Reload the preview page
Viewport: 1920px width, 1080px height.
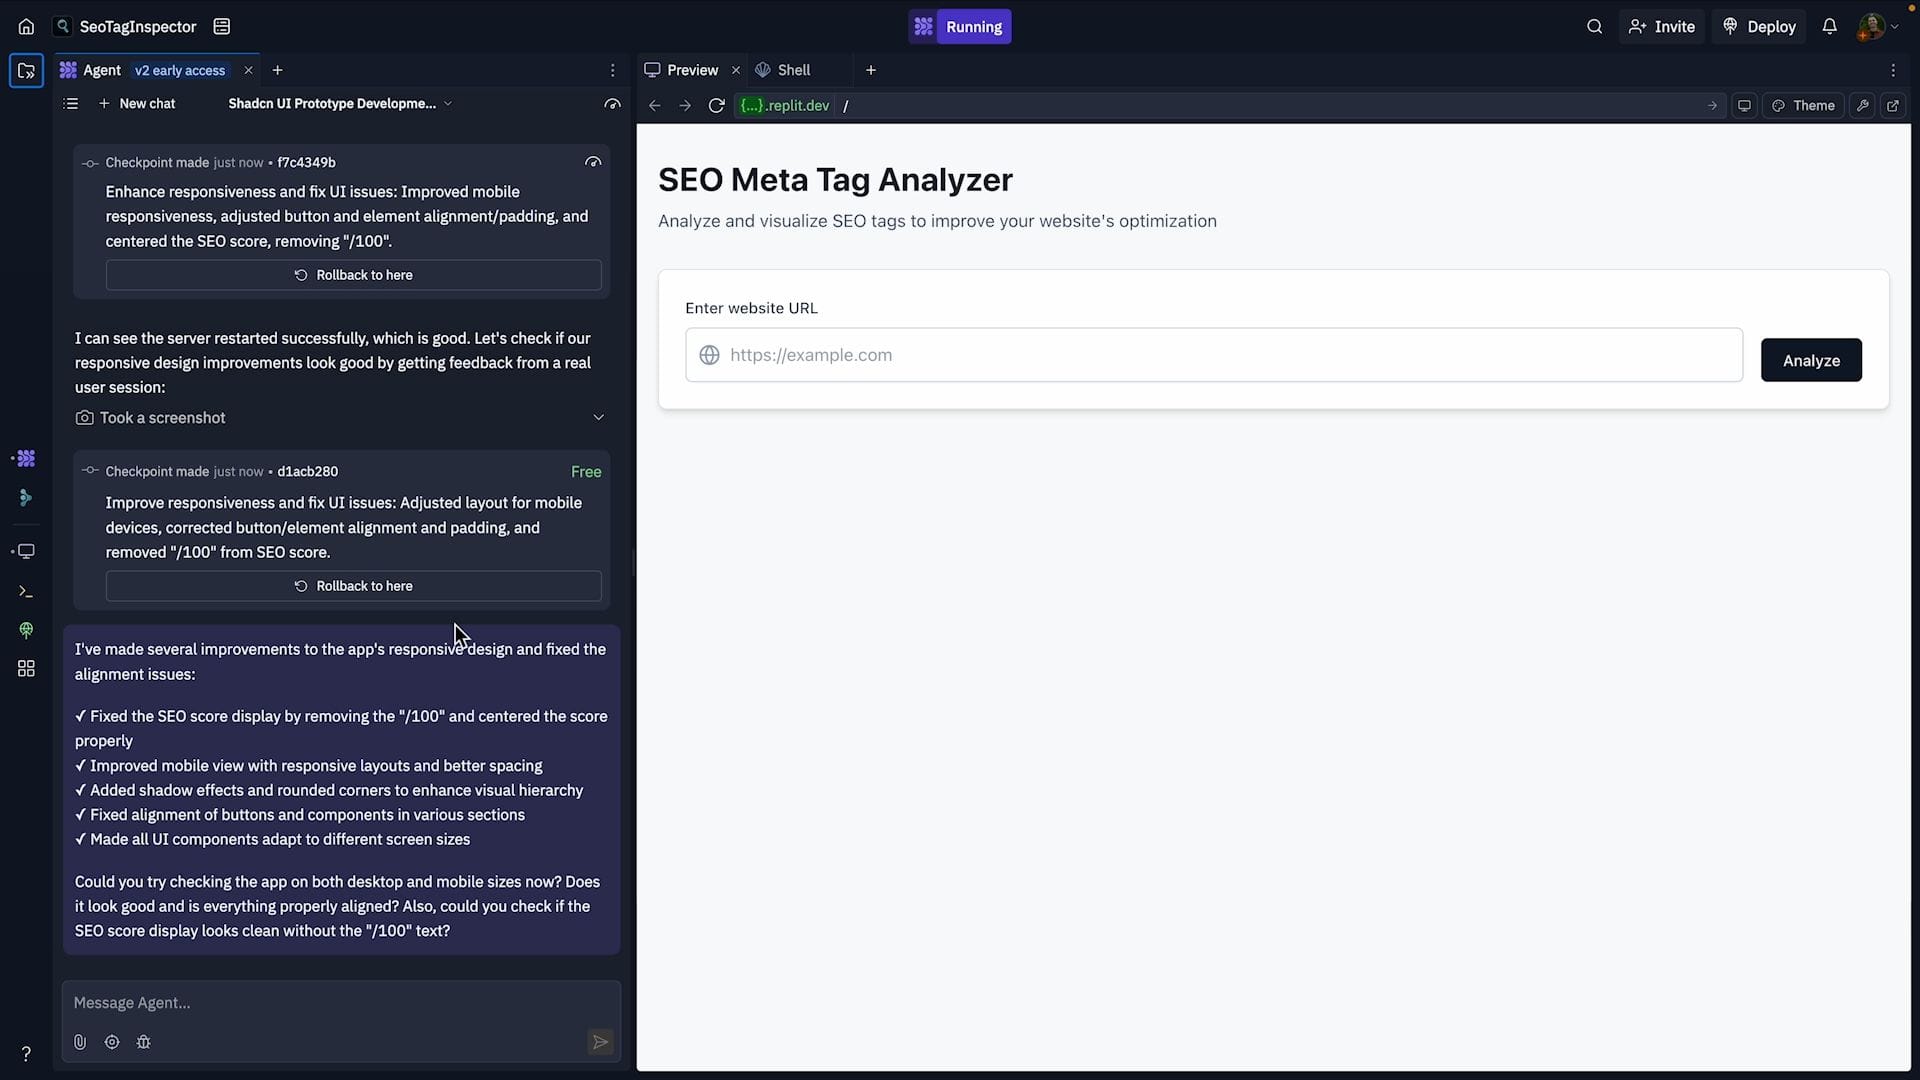click(x=716, y=106)
